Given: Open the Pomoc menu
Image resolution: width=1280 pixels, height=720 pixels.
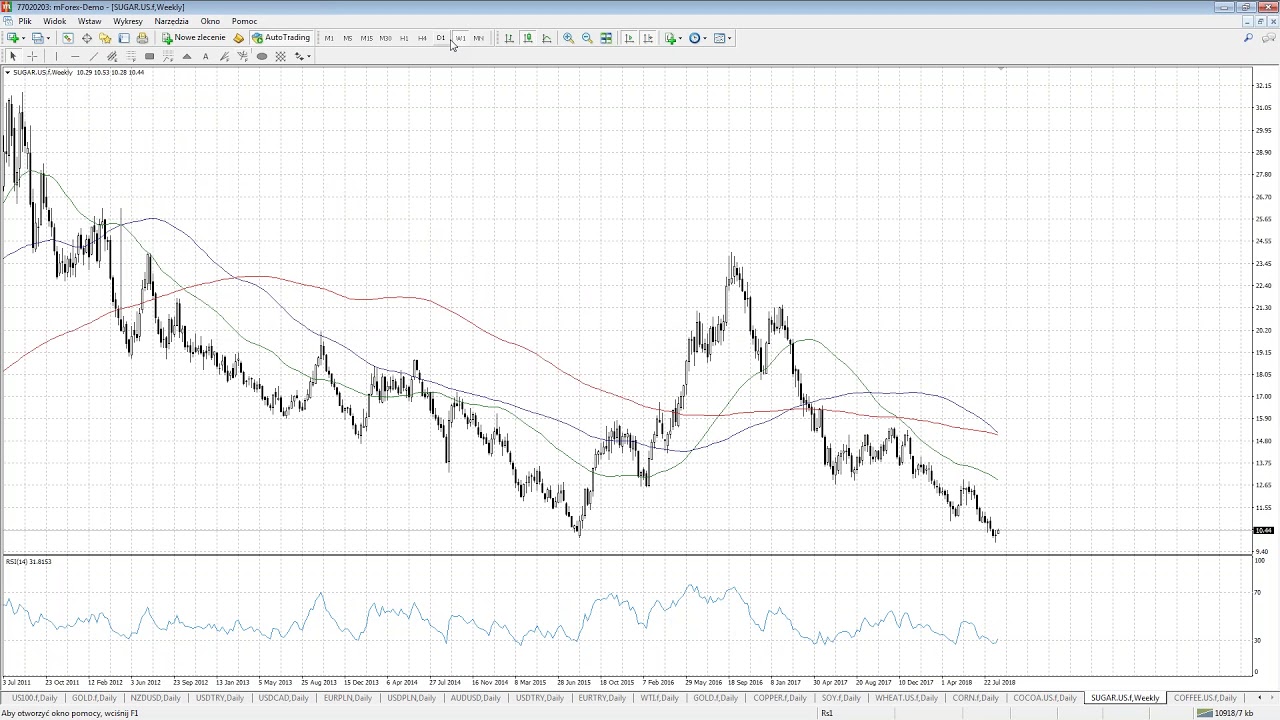Looking at the screenshot, I should [245, 21].
